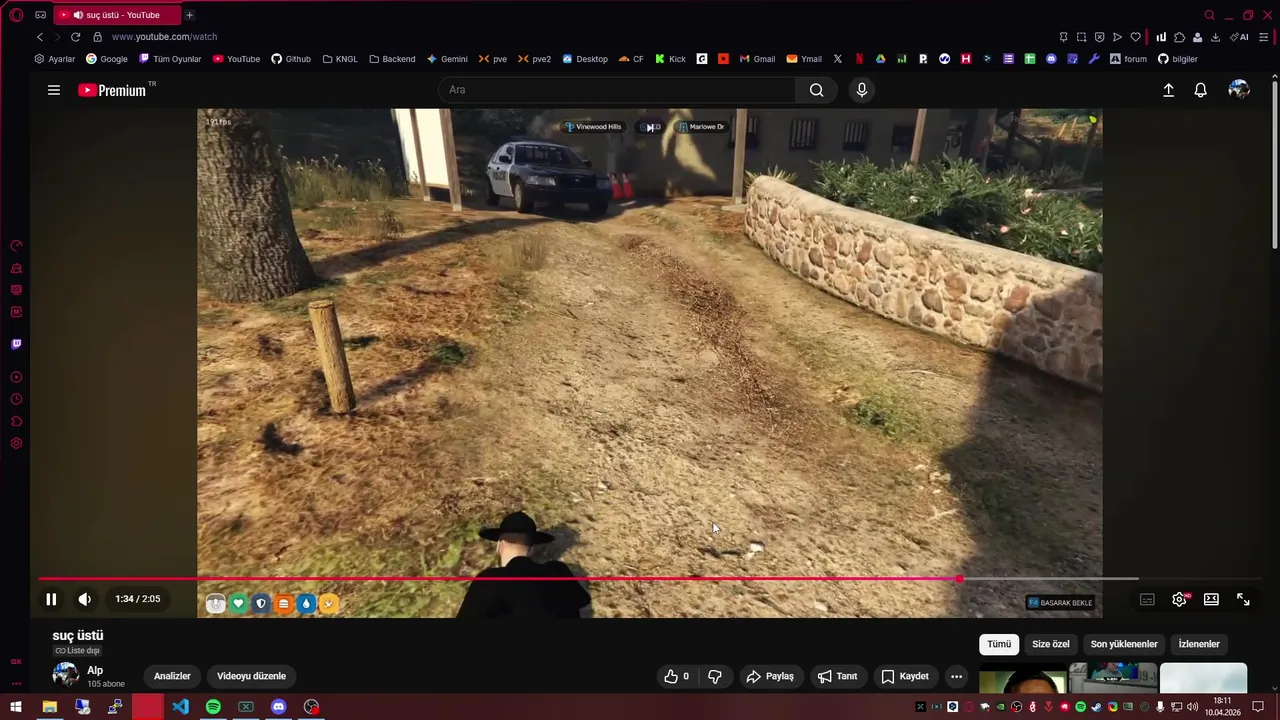Select the İzlenenler chip
The height and width of the screenshot is (720, 1280).
coord(1199,644)
